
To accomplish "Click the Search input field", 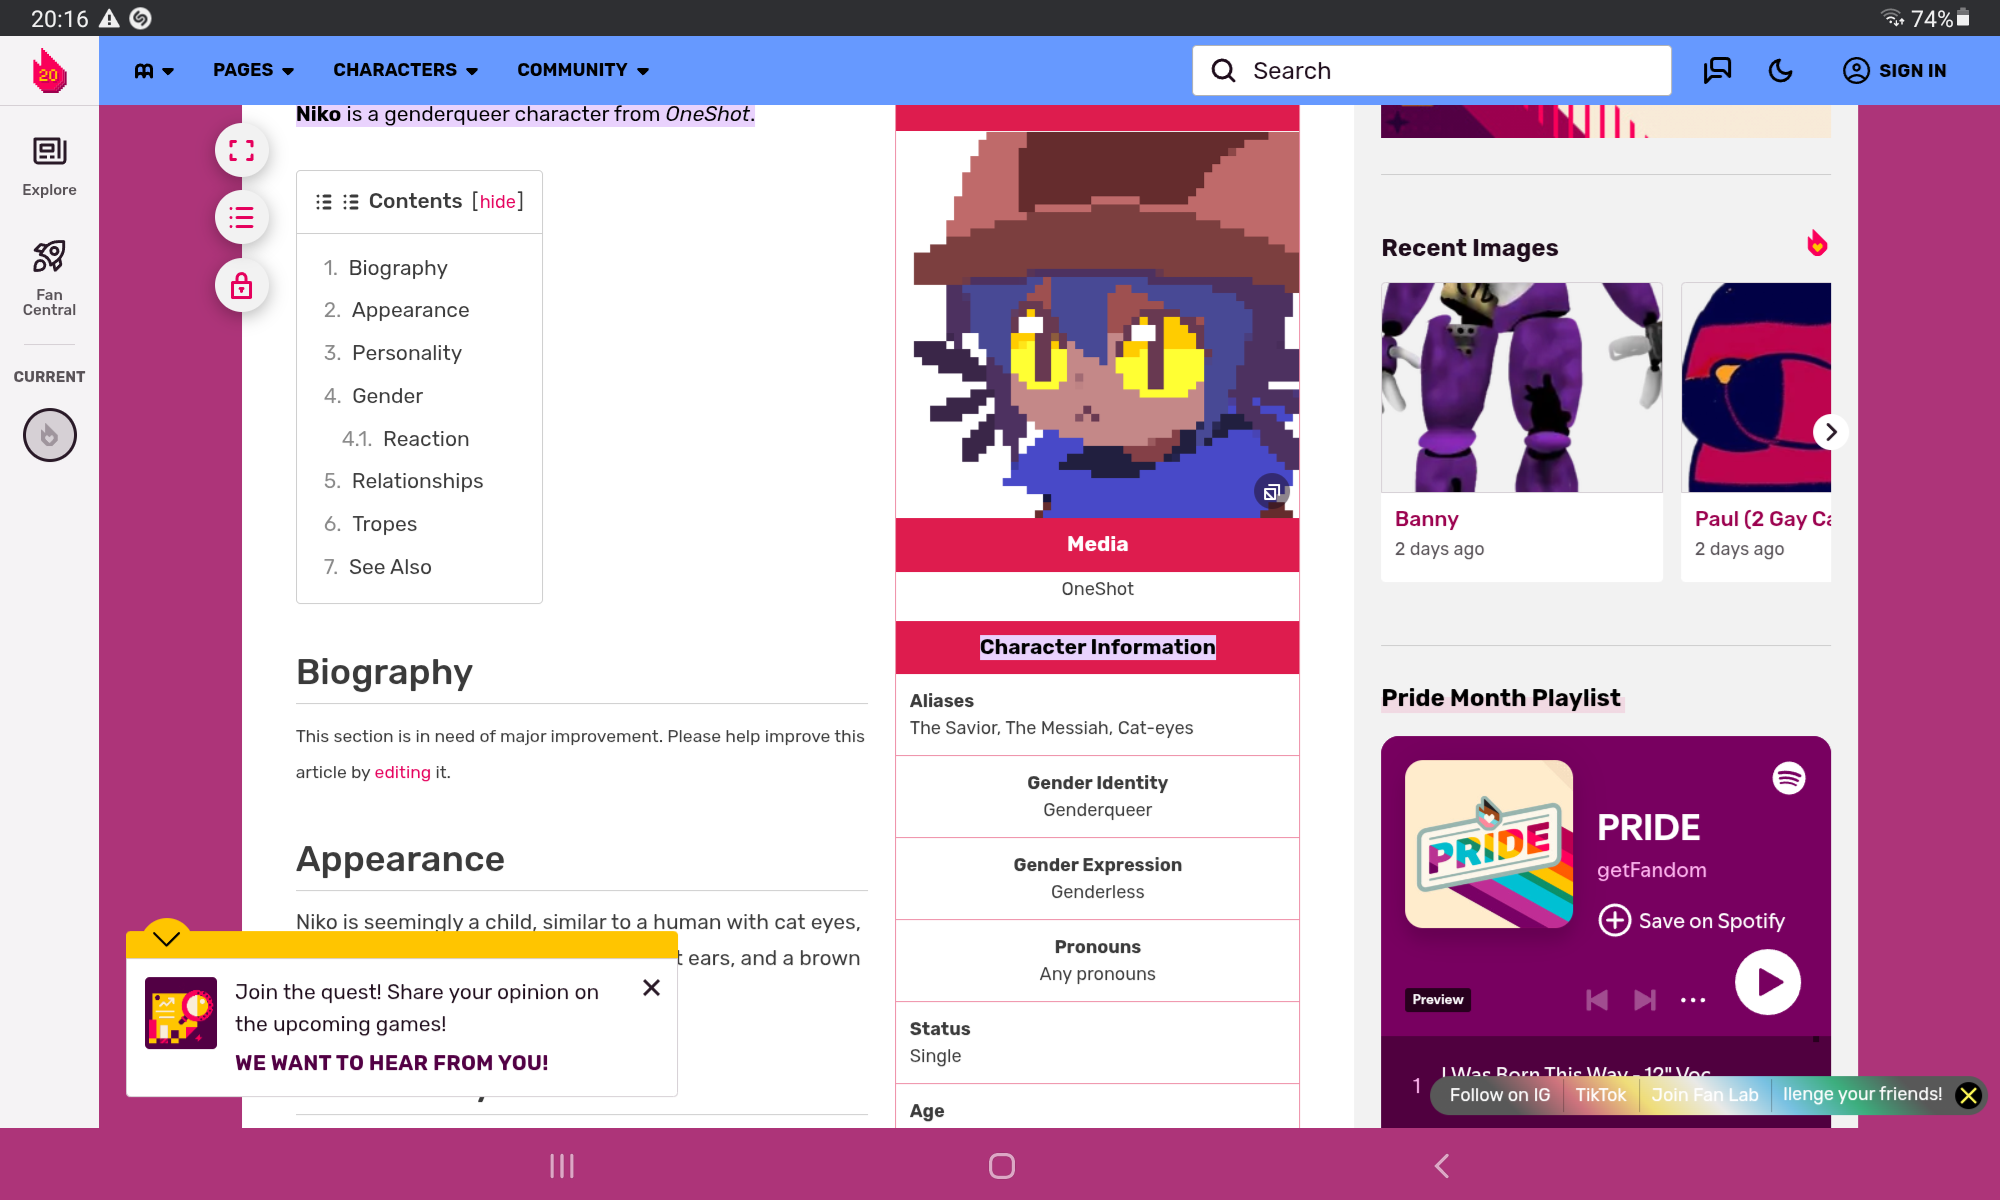I will click(x=1431, y=71).
